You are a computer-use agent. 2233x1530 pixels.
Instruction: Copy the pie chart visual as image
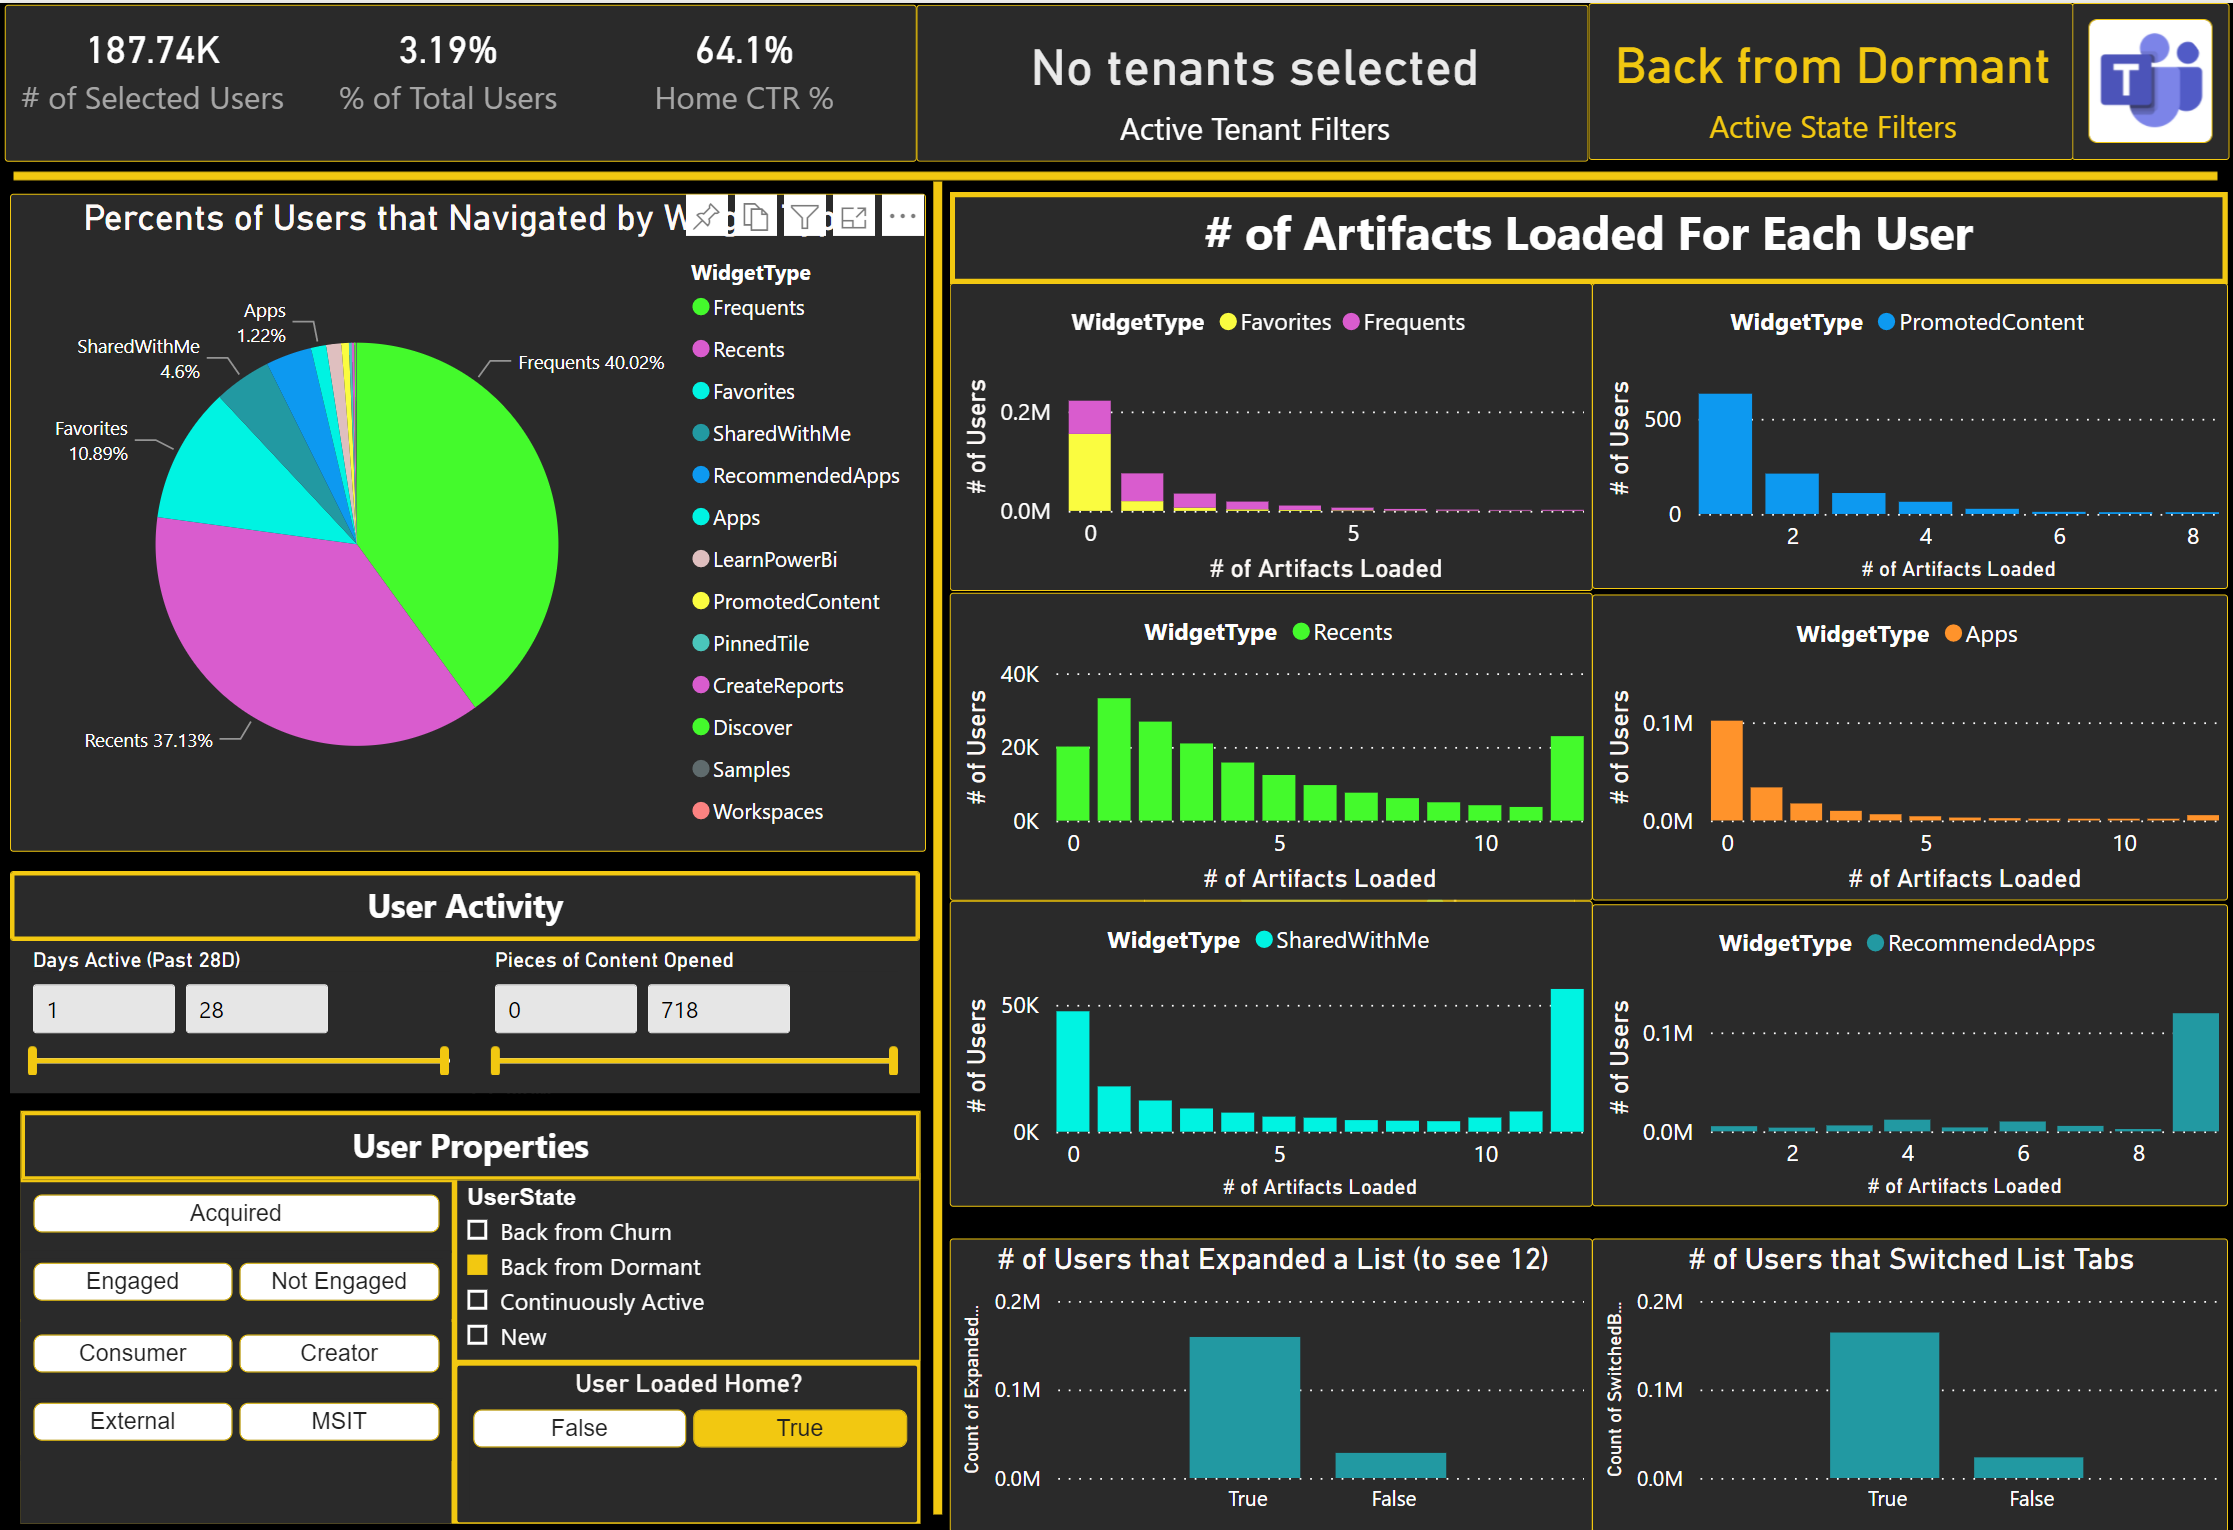point(755,215)
